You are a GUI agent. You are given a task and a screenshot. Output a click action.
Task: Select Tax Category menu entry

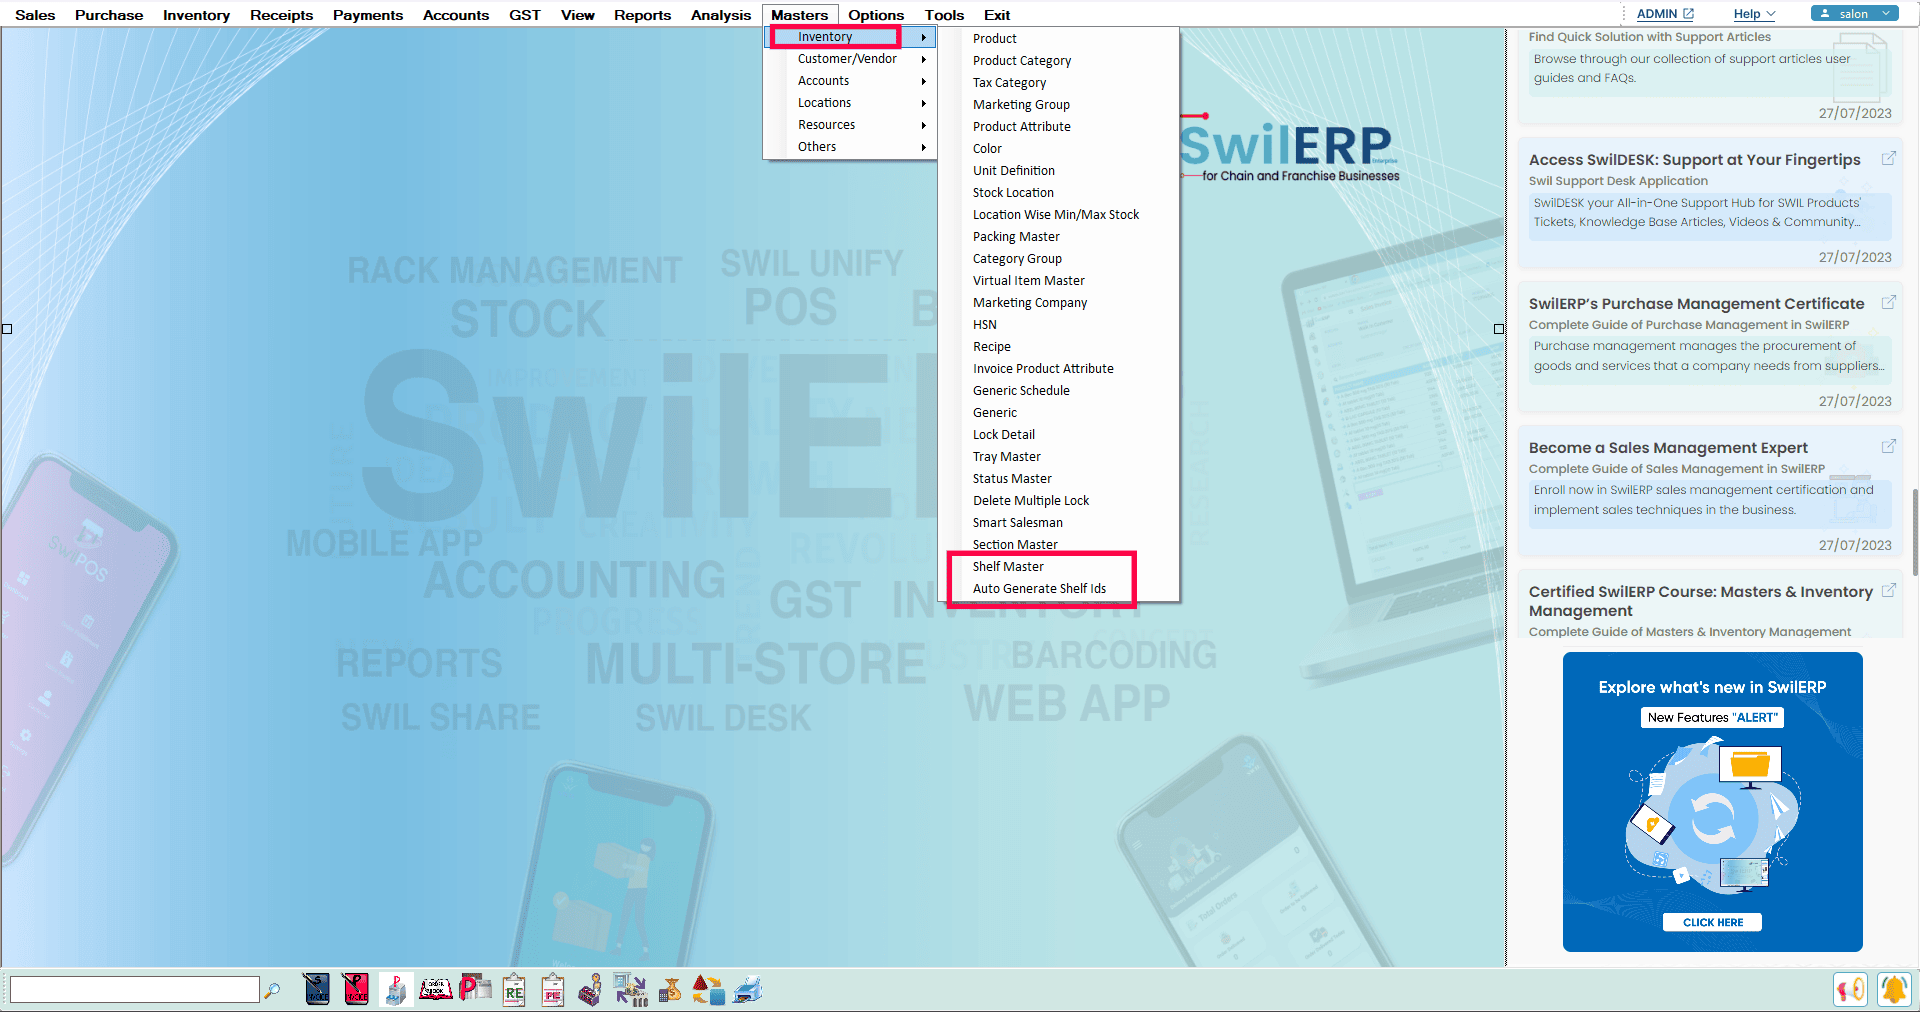[x=1058, y=83]
